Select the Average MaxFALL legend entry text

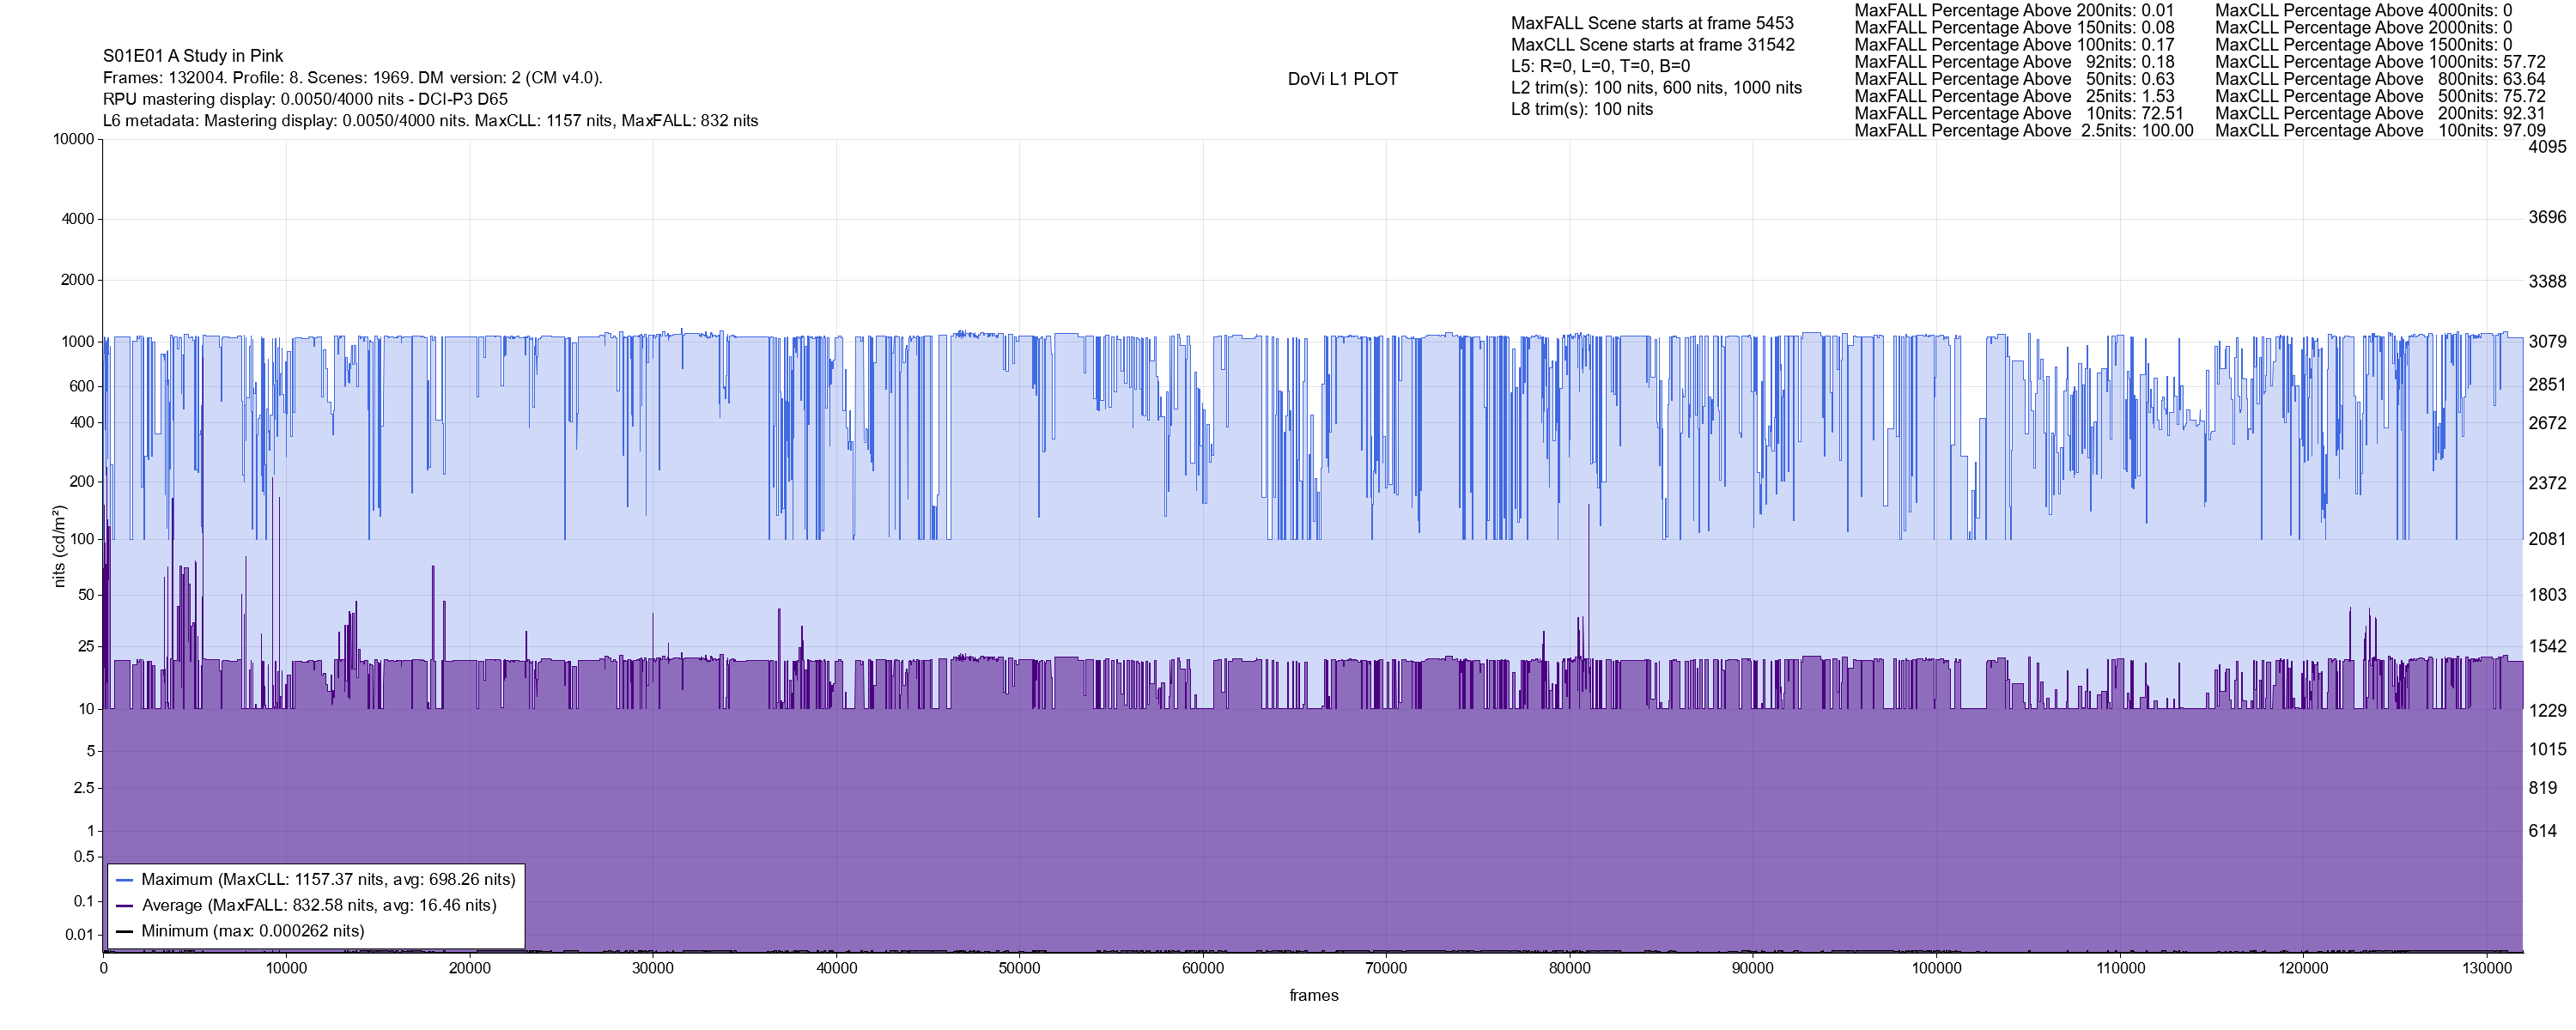coord(319,906)
